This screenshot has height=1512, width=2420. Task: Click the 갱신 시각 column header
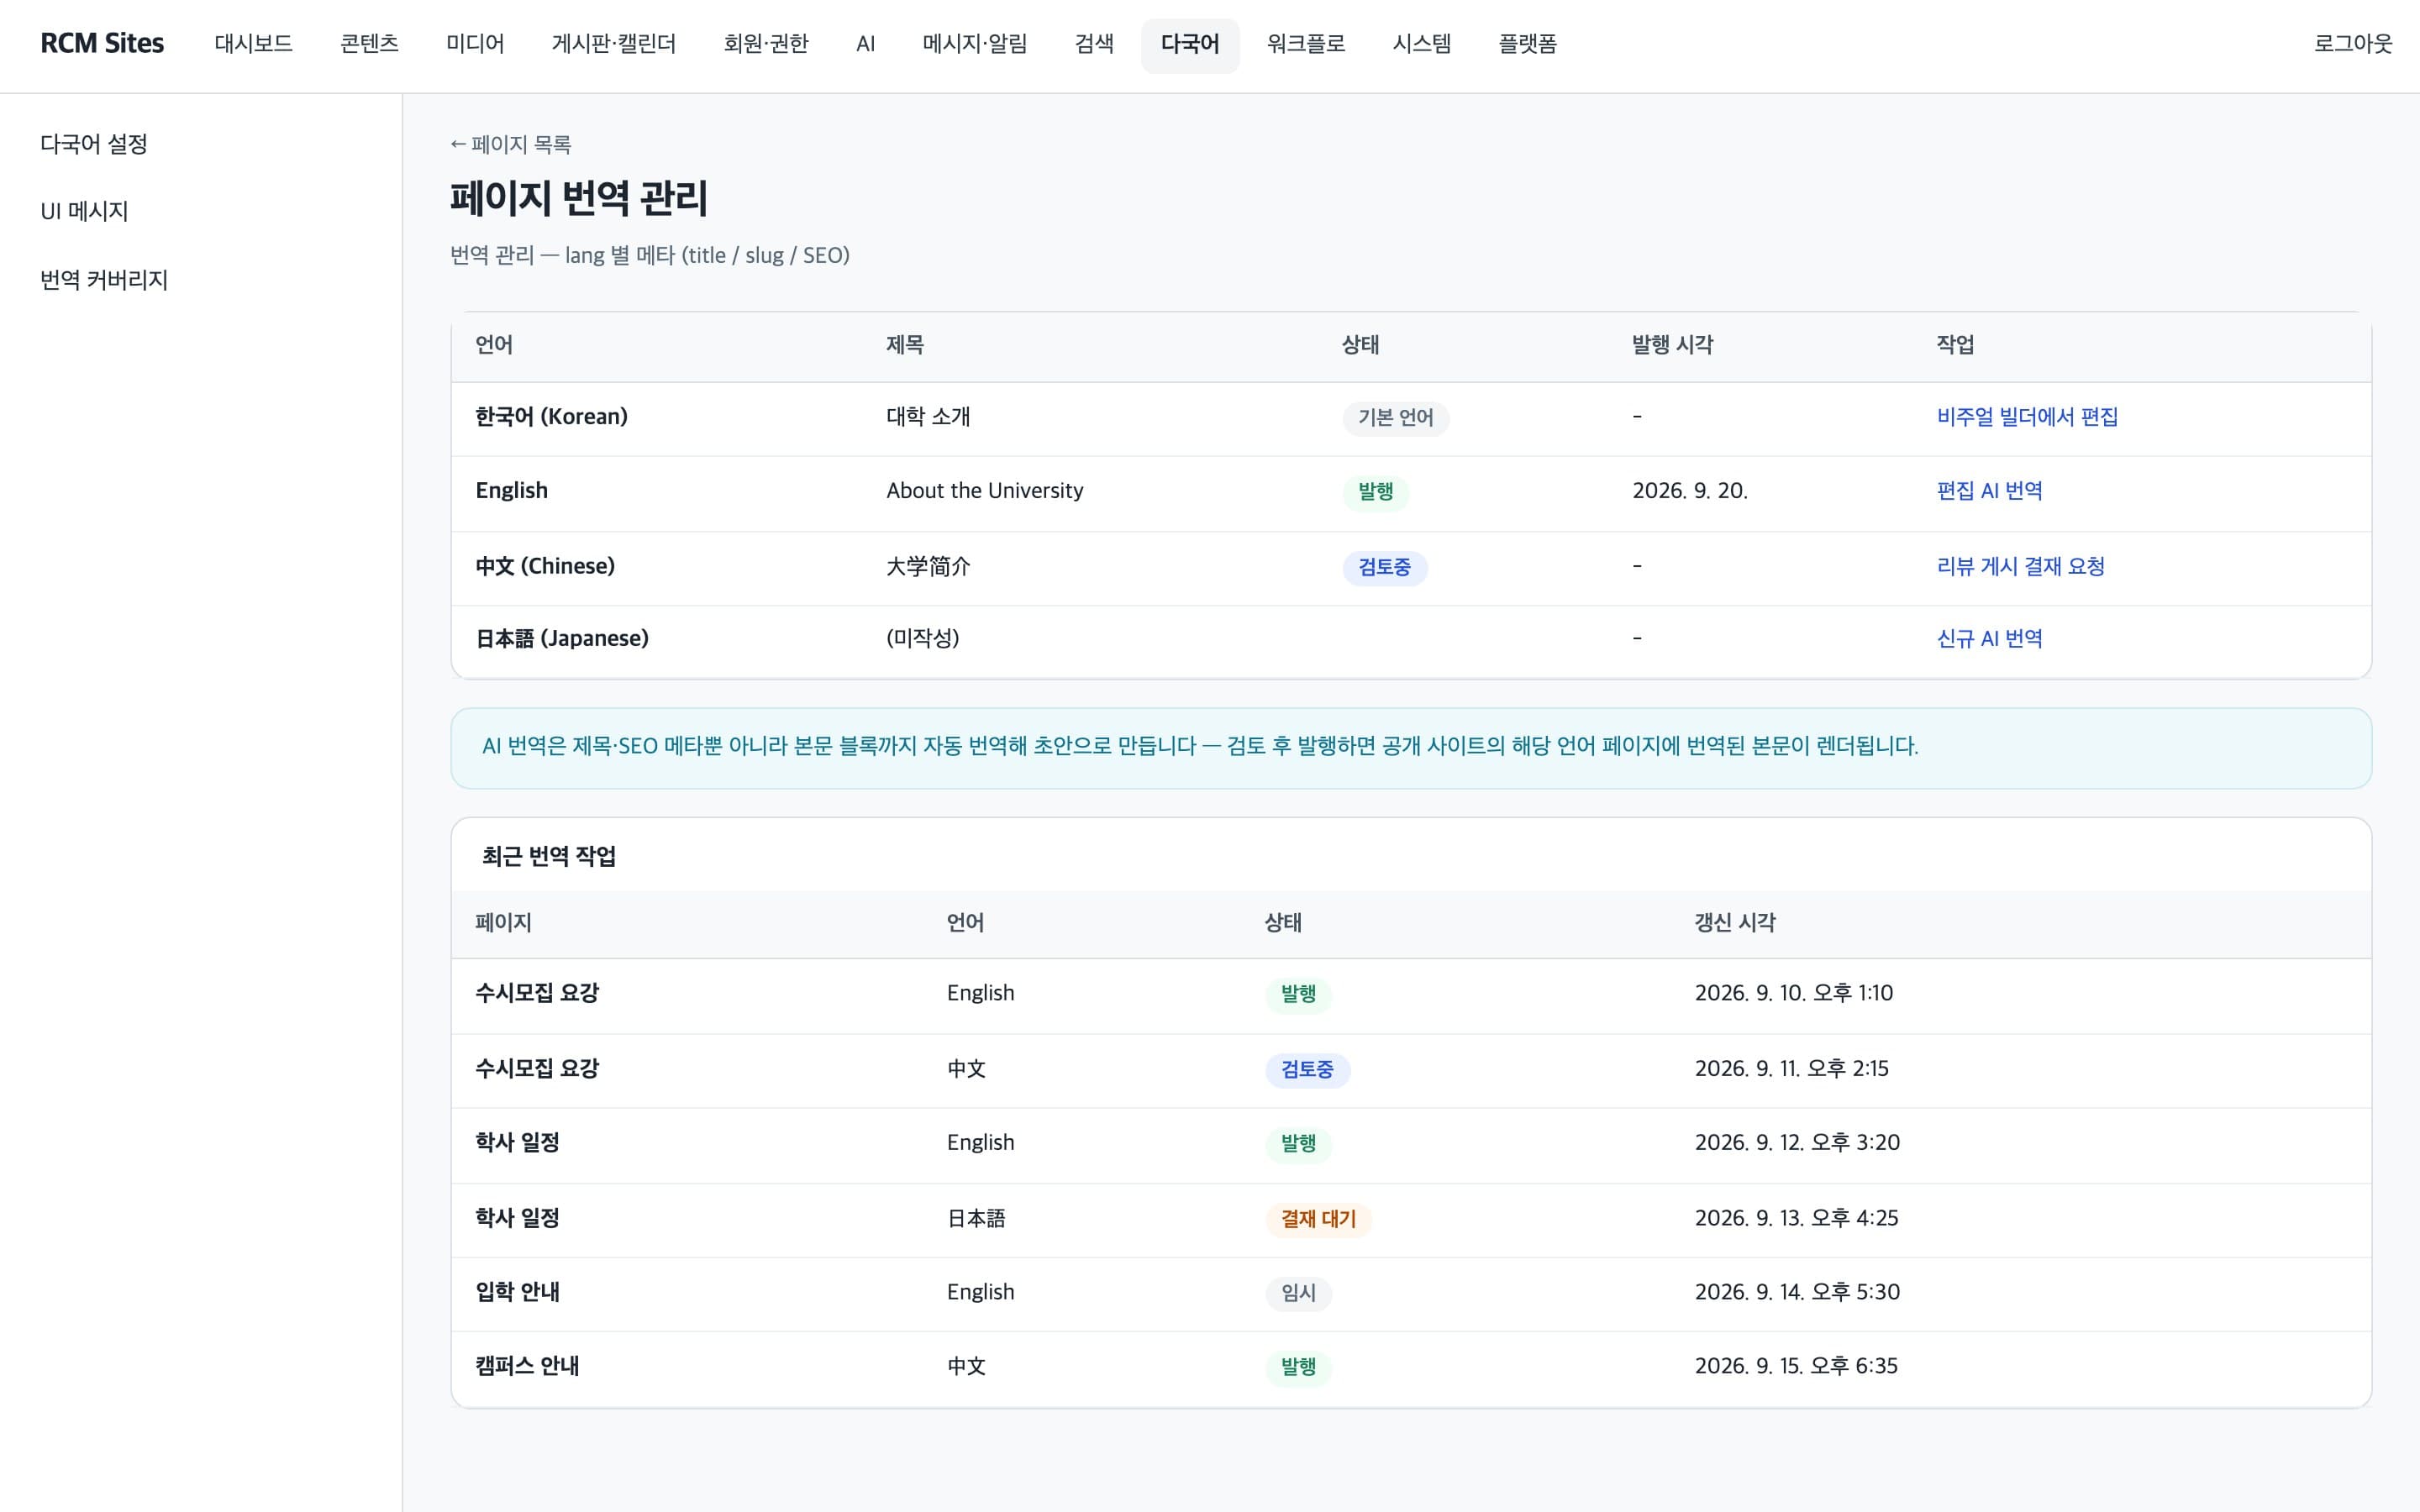1734,923
